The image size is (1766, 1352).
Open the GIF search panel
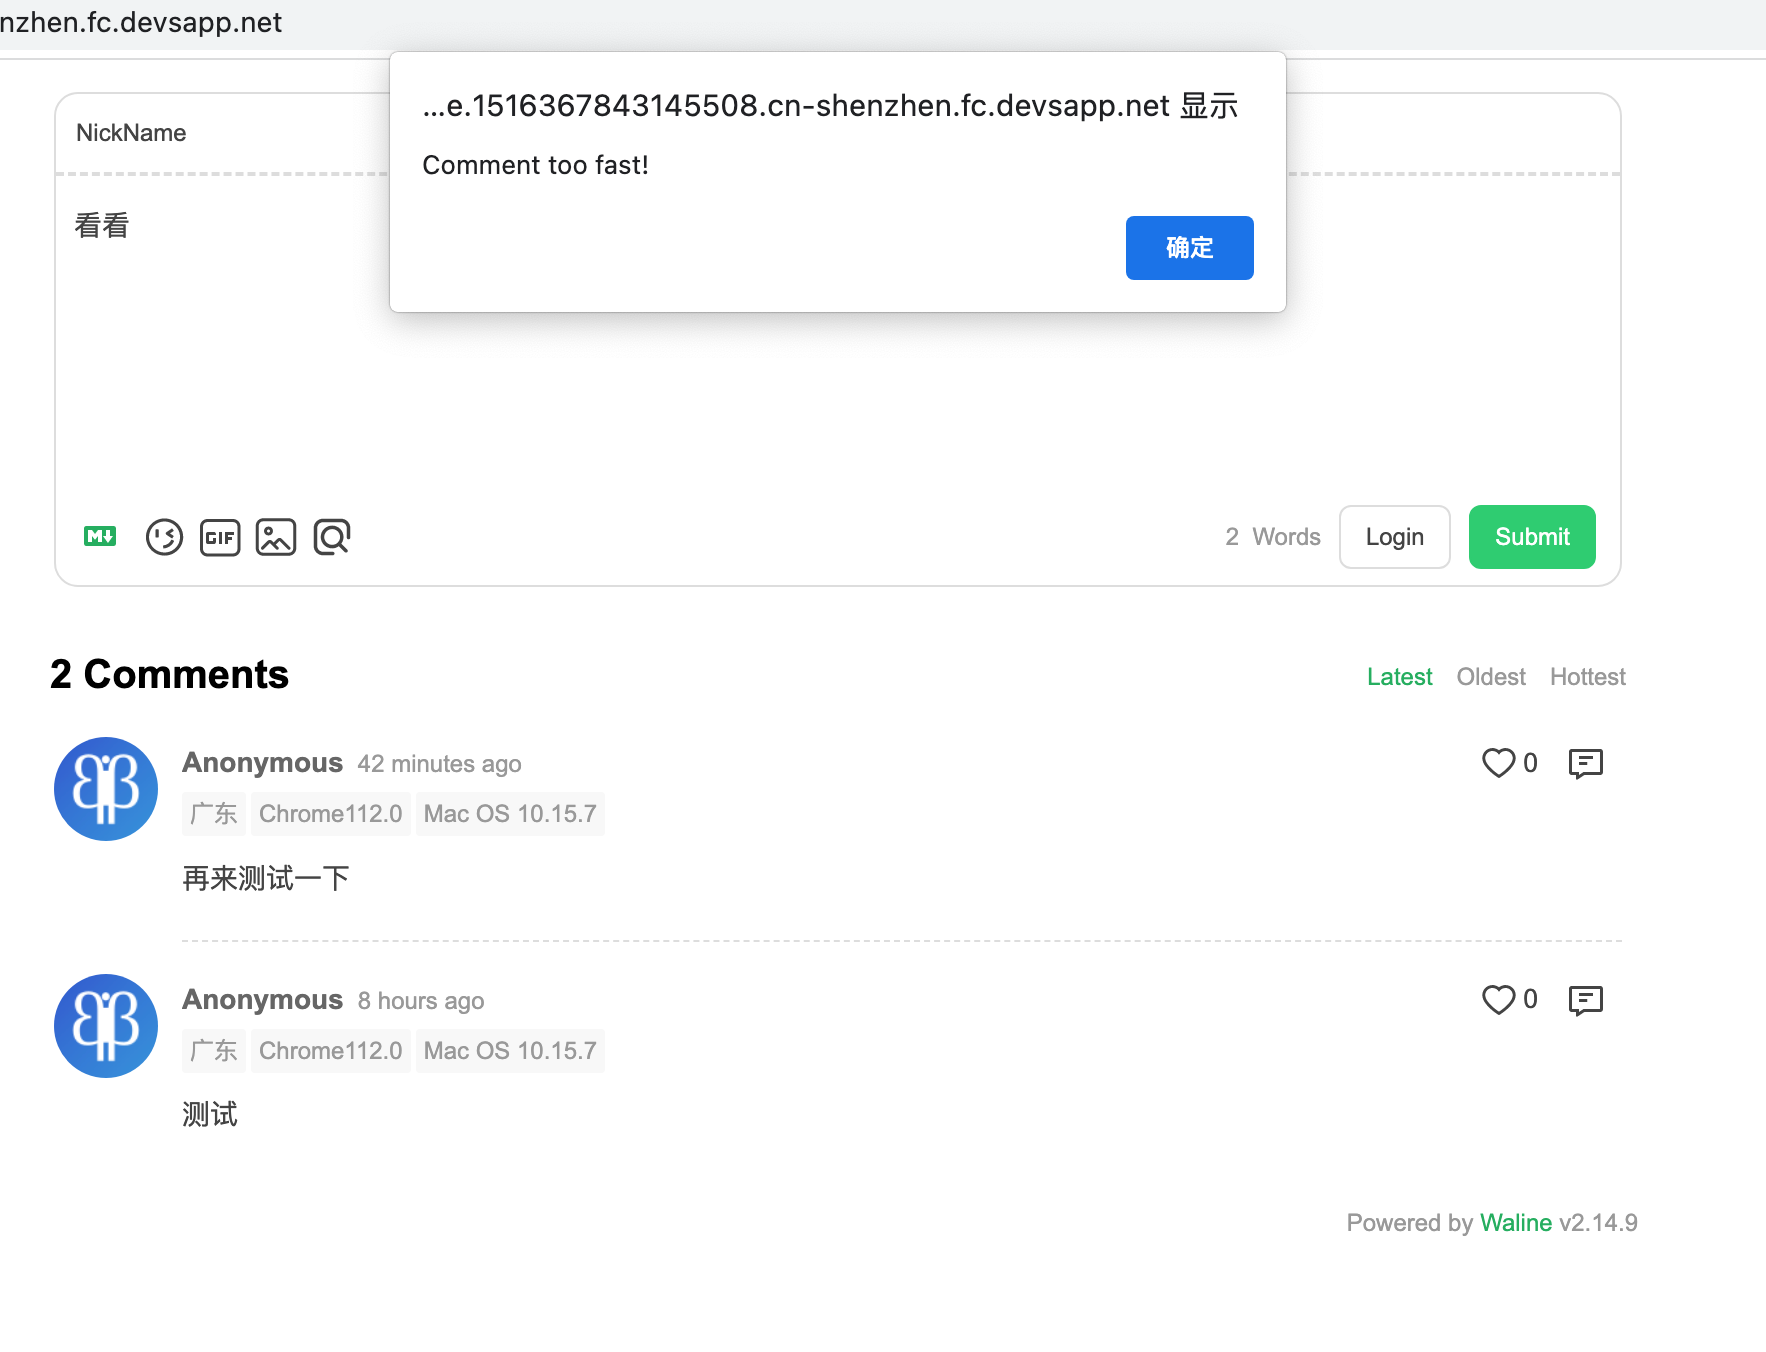219,537
